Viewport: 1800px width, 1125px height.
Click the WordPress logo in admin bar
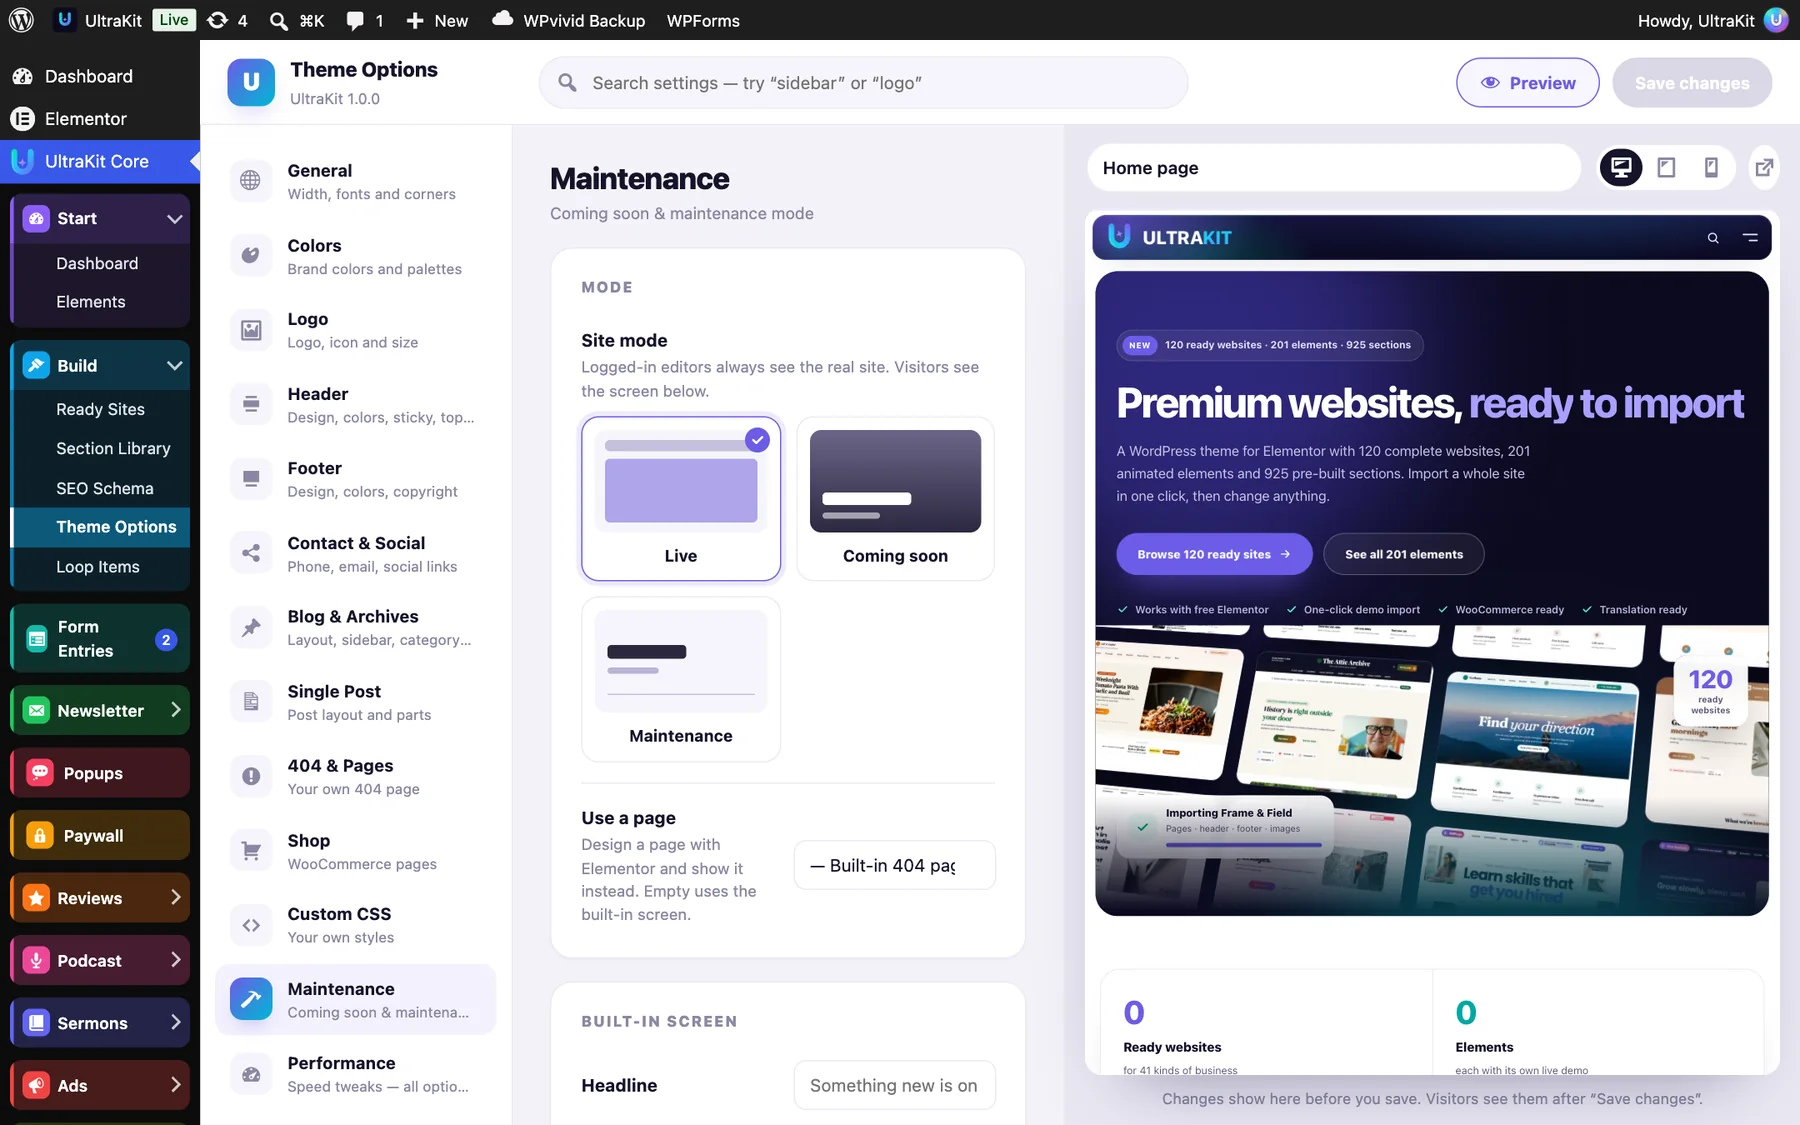click(21, 20)
